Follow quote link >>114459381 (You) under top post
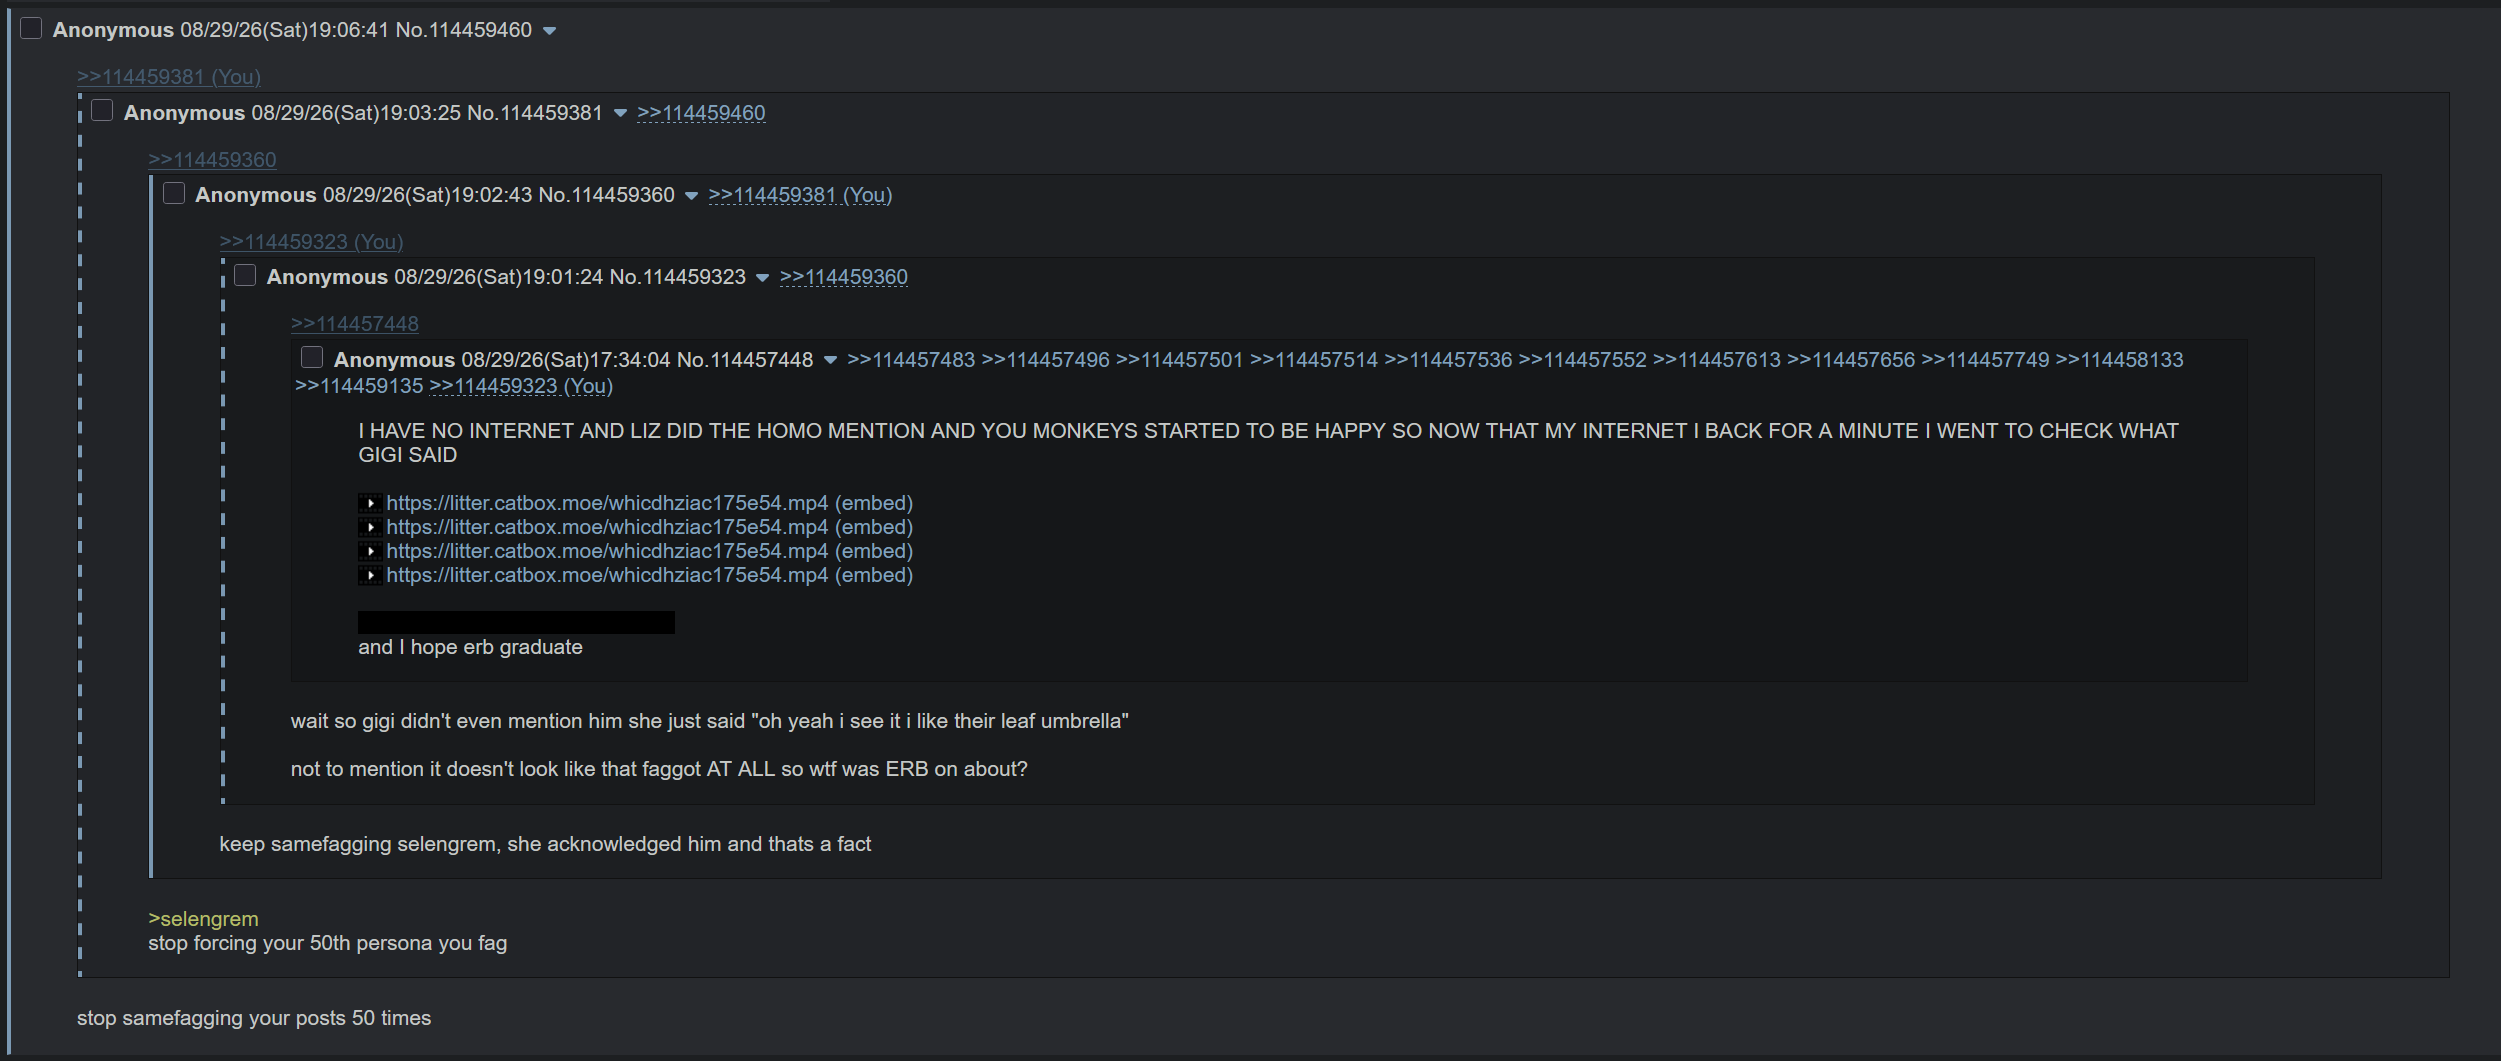 click(x=169, y=77)
